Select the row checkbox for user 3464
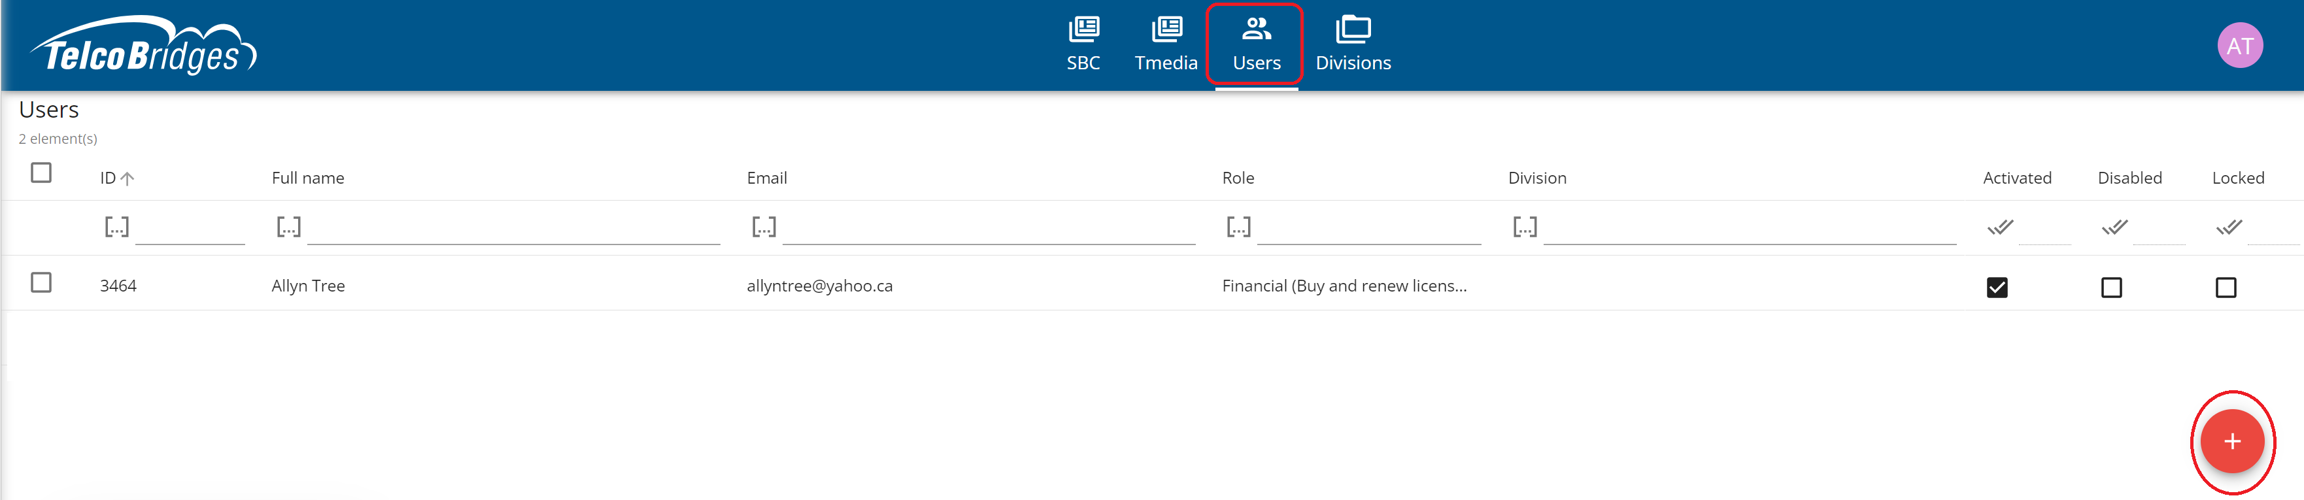Image resolution: width=2304 pixels, height=500 pixels. click(x=41, y=283)
